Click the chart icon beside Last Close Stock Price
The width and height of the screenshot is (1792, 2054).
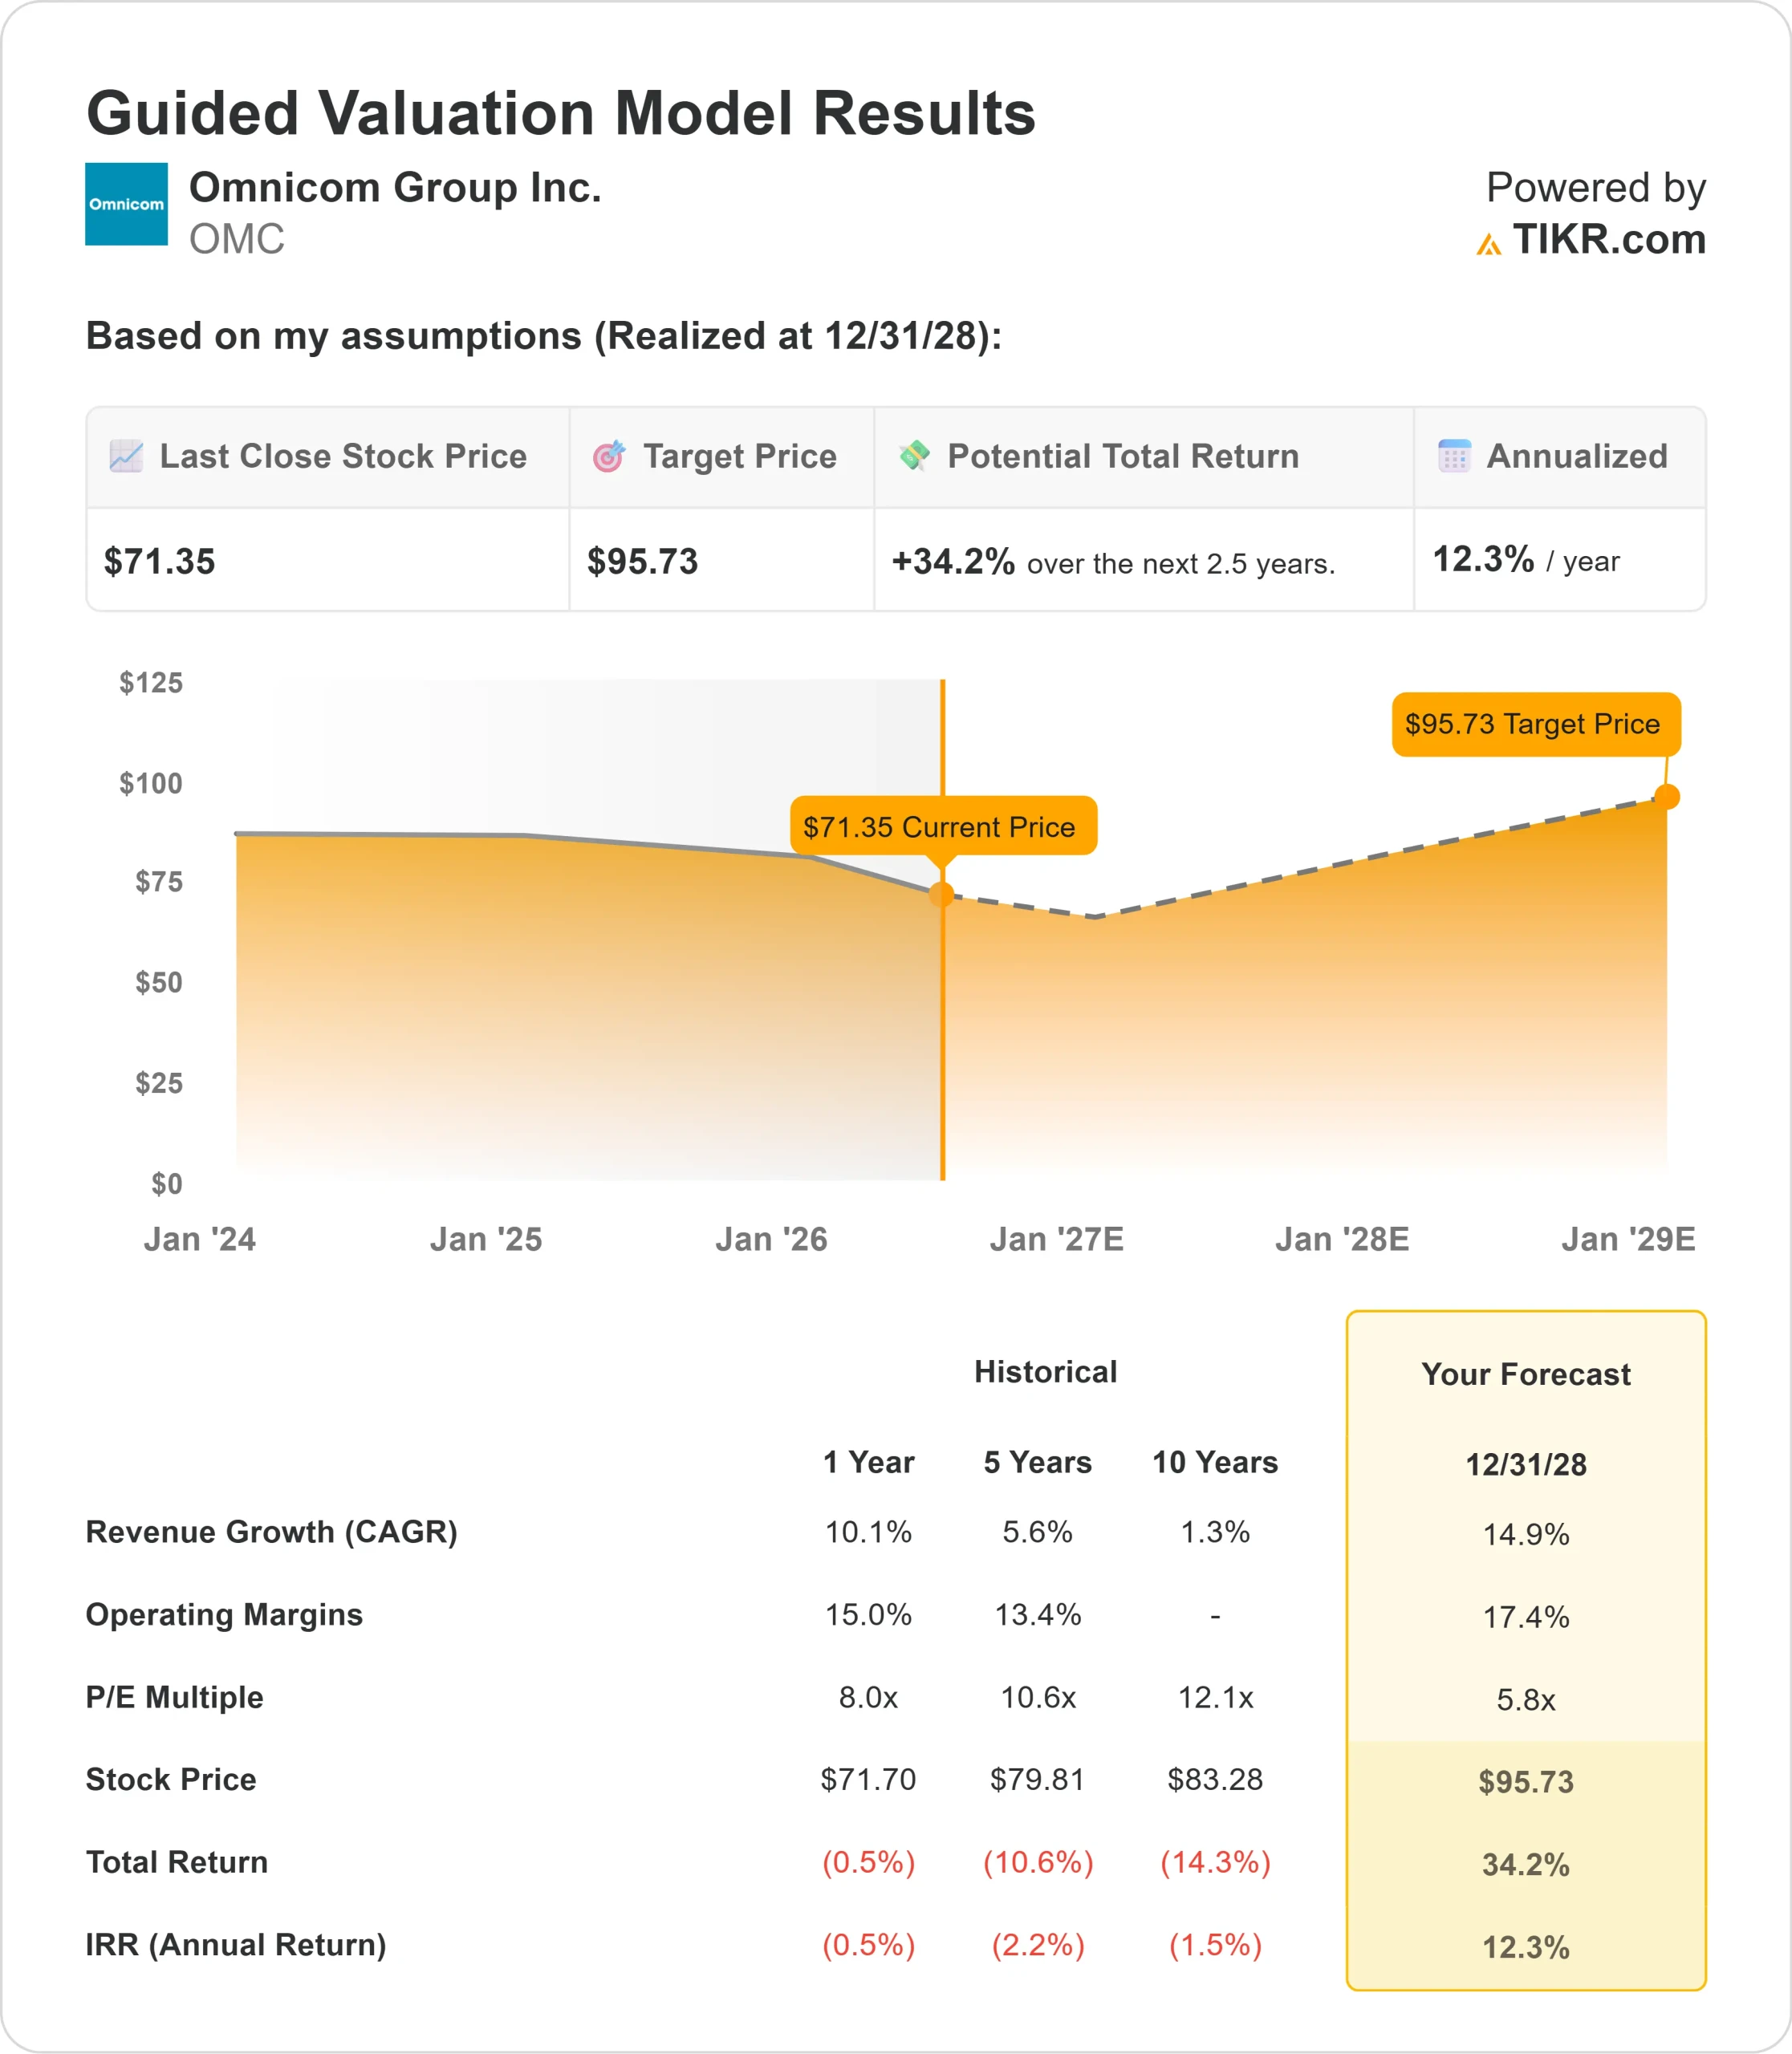click(126, 456)
